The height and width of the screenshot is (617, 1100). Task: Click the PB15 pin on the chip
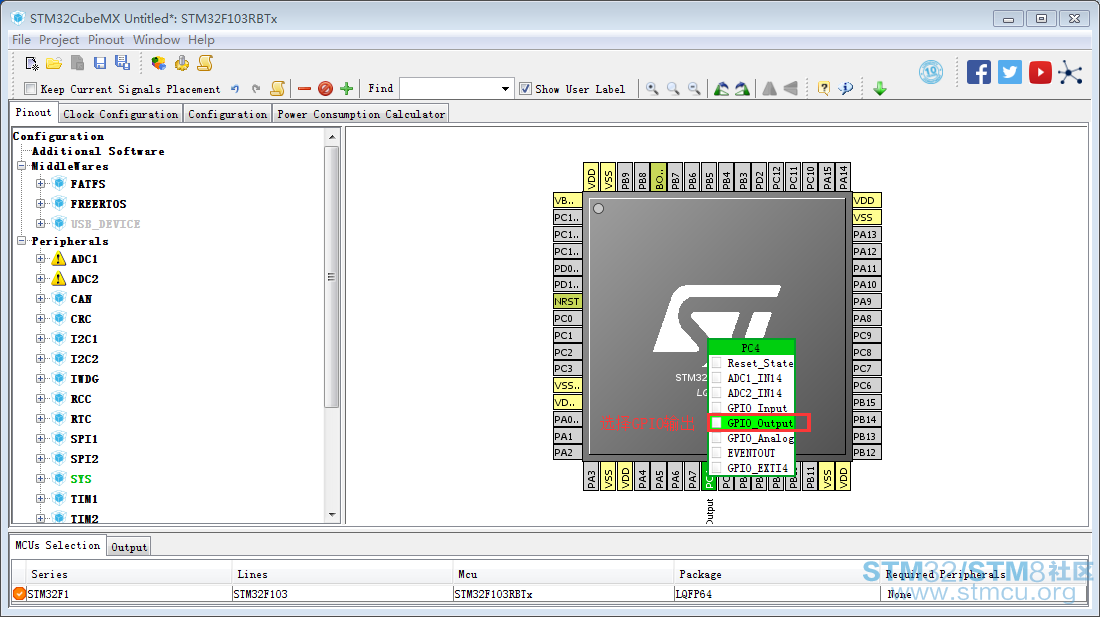866,402
